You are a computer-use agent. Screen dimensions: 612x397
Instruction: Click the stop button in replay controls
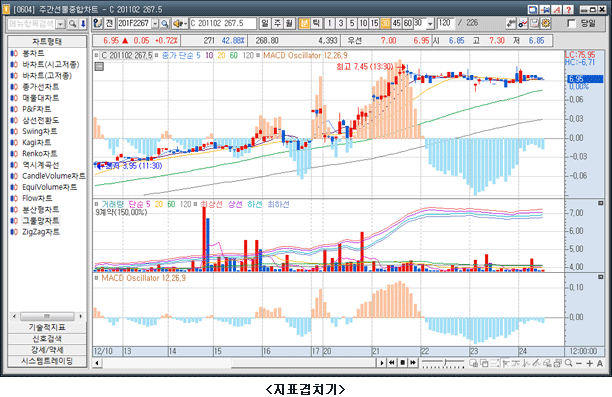coord(402,363)
